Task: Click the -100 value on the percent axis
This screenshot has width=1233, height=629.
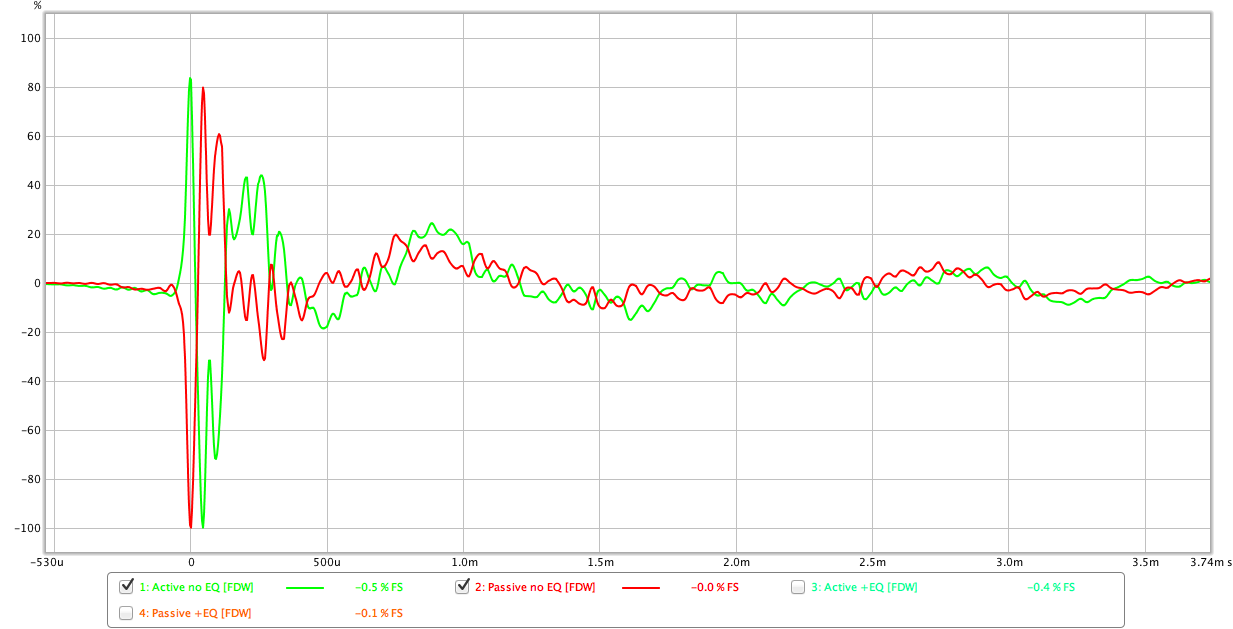Action: click(x=26, y=528)
